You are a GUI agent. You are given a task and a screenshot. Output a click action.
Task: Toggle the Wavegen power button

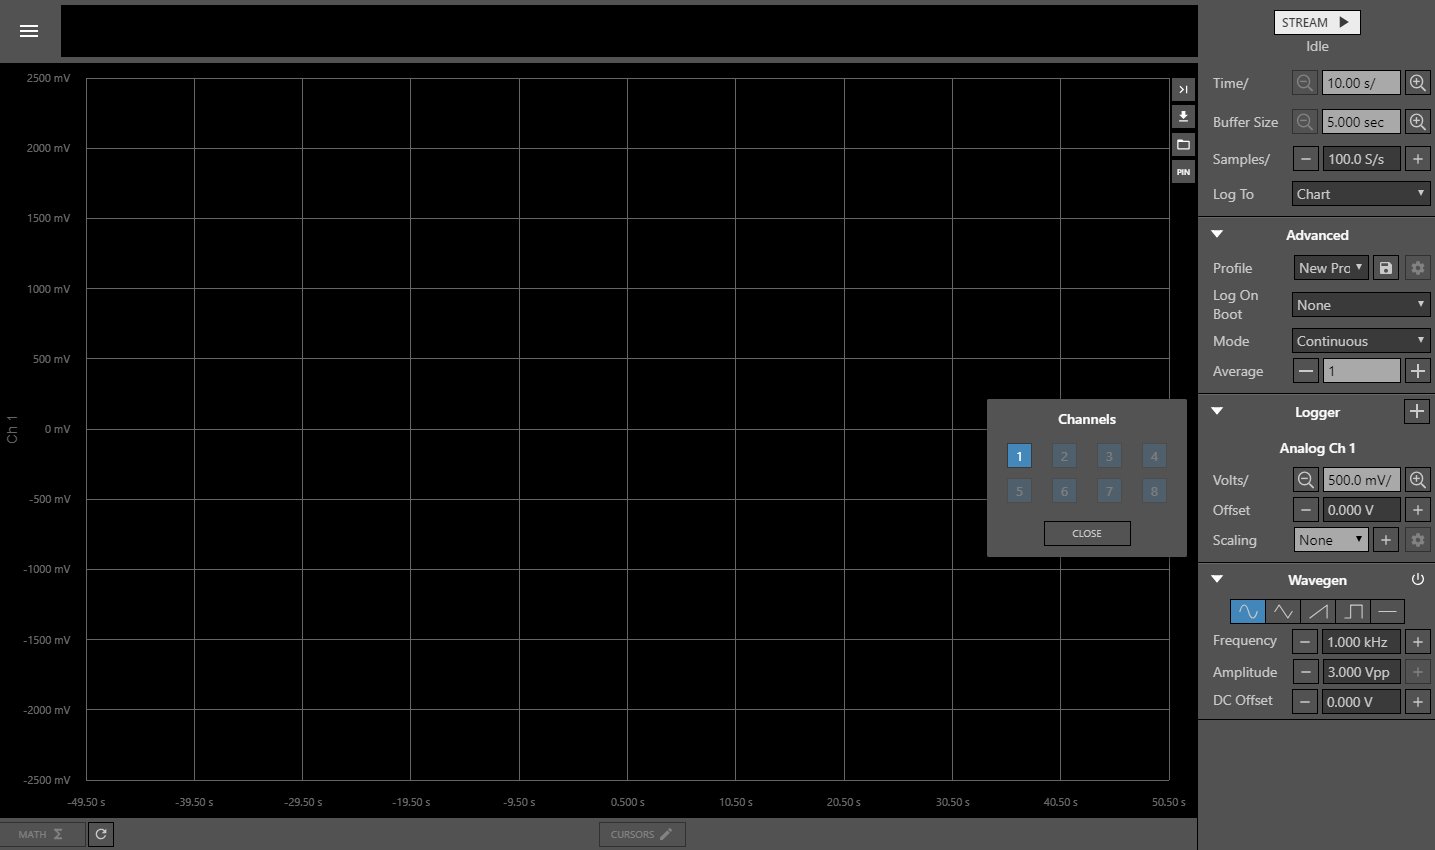(1417, 579)
